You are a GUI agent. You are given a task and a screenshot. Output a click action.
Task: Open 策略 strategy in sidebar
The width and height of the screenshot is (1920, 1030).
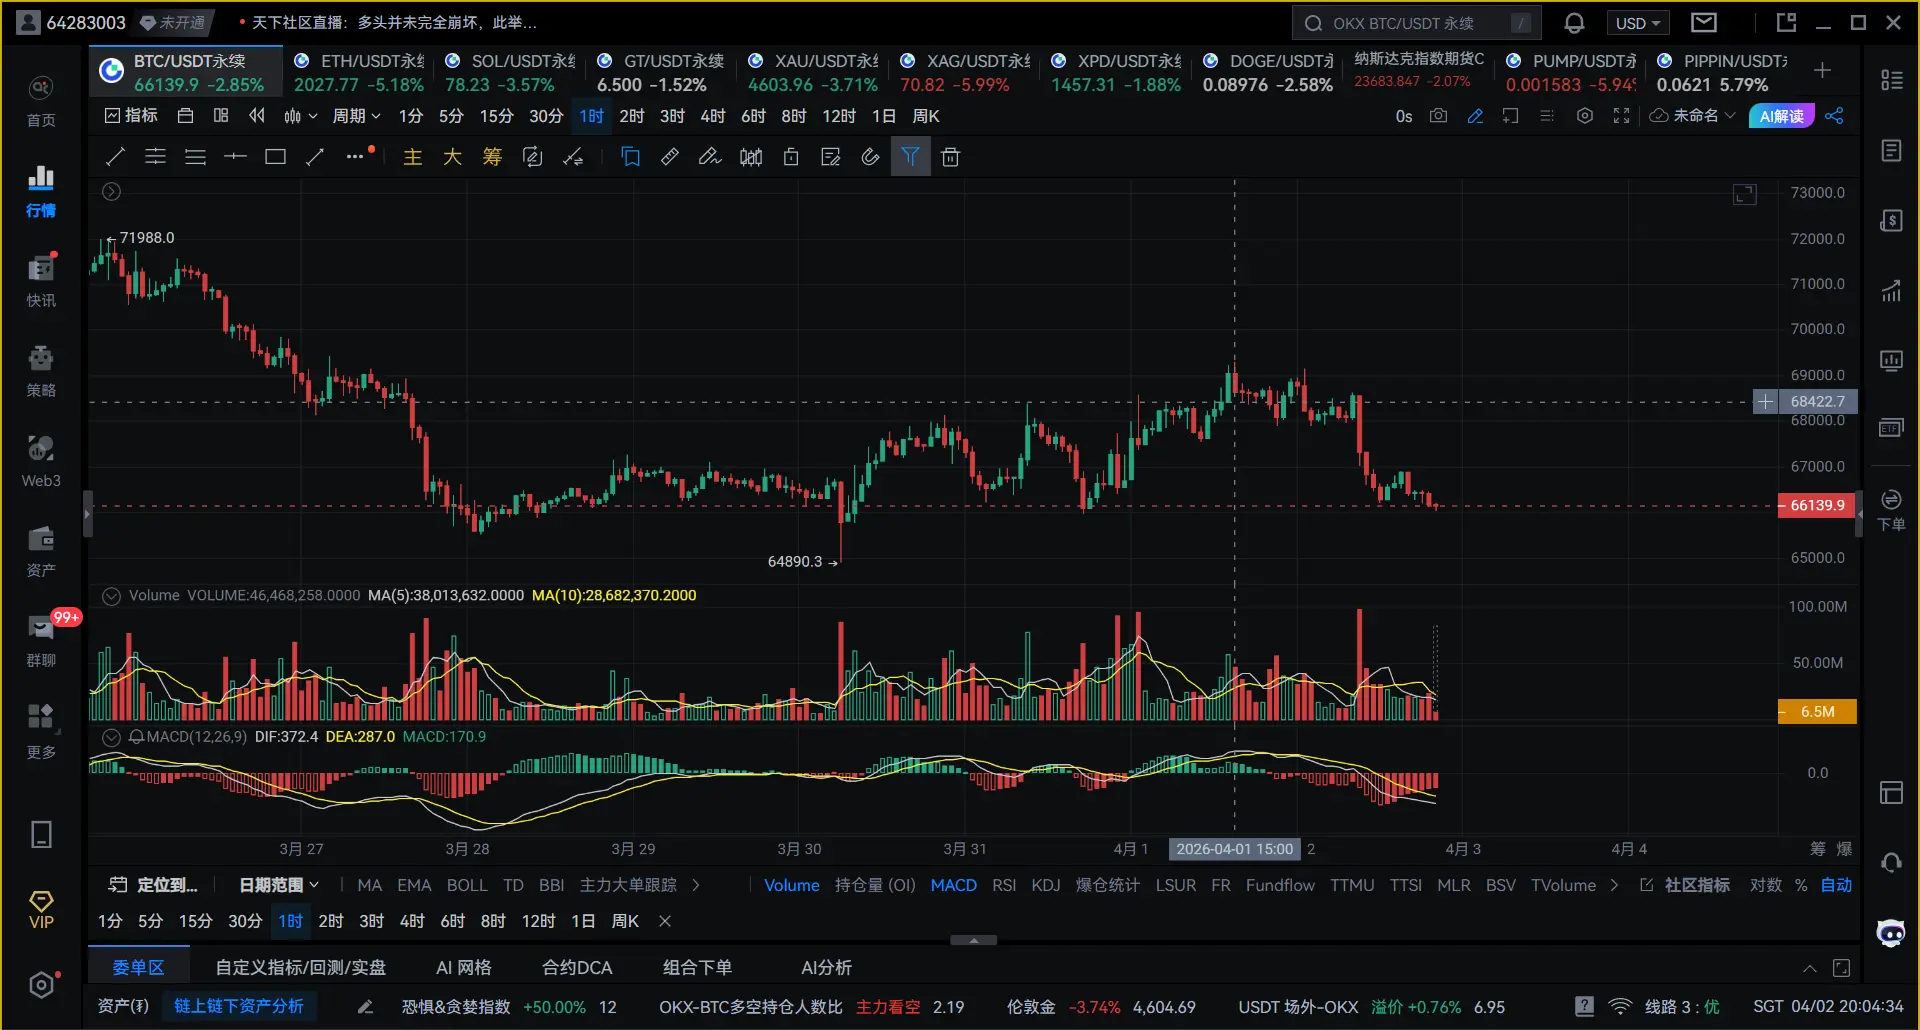pos(41,370)
